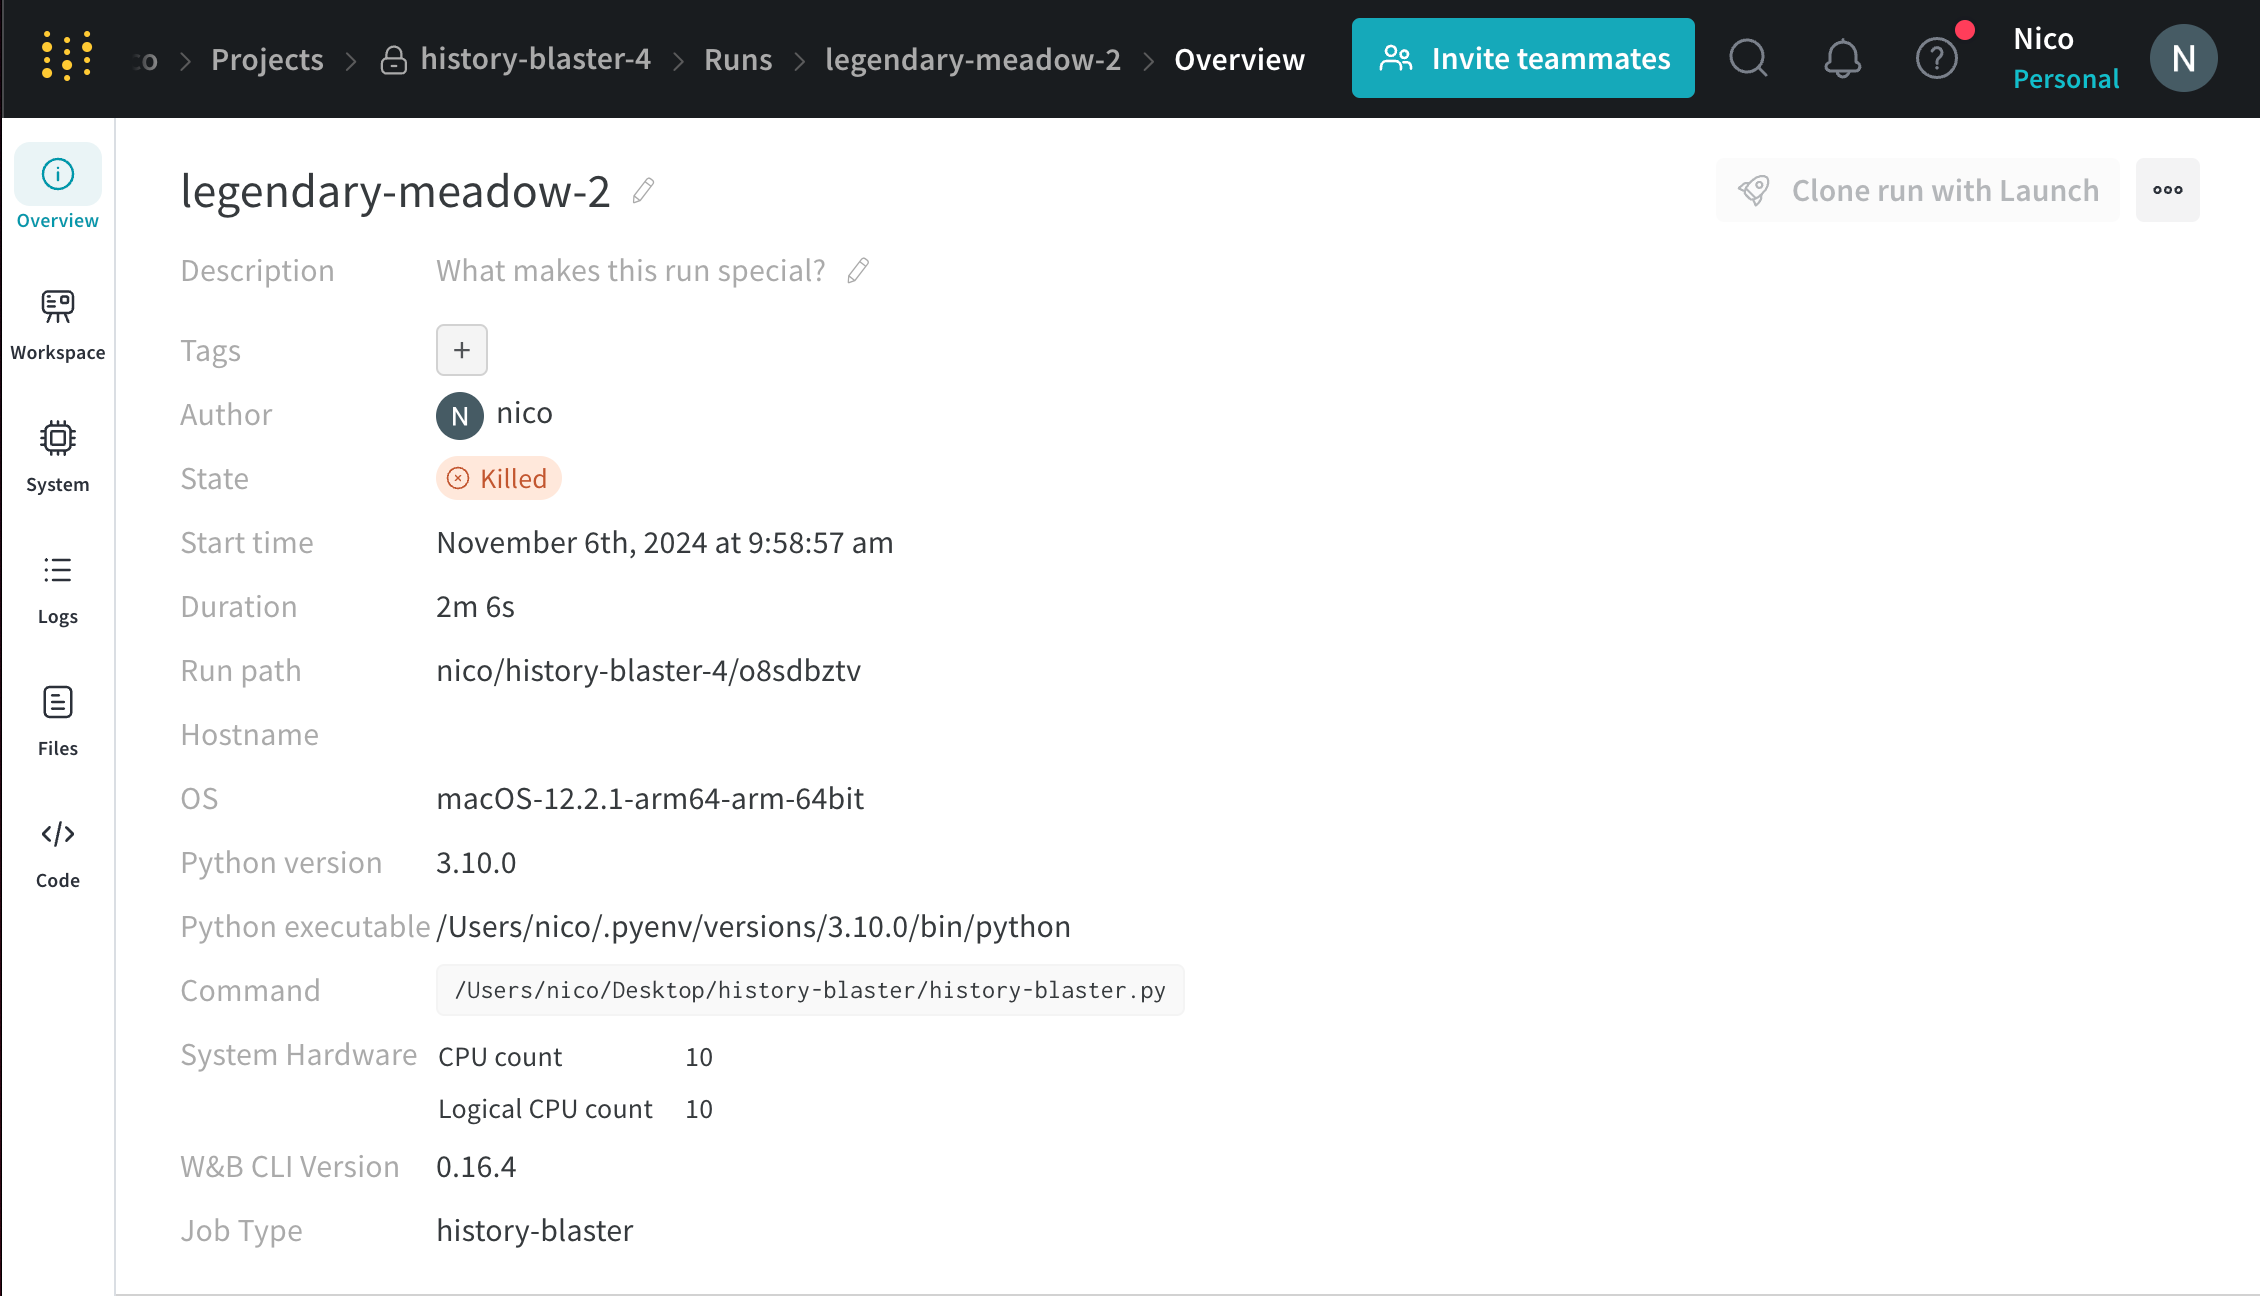
Task: Switch to the Workspace tab
Action: tap(58, 324)
